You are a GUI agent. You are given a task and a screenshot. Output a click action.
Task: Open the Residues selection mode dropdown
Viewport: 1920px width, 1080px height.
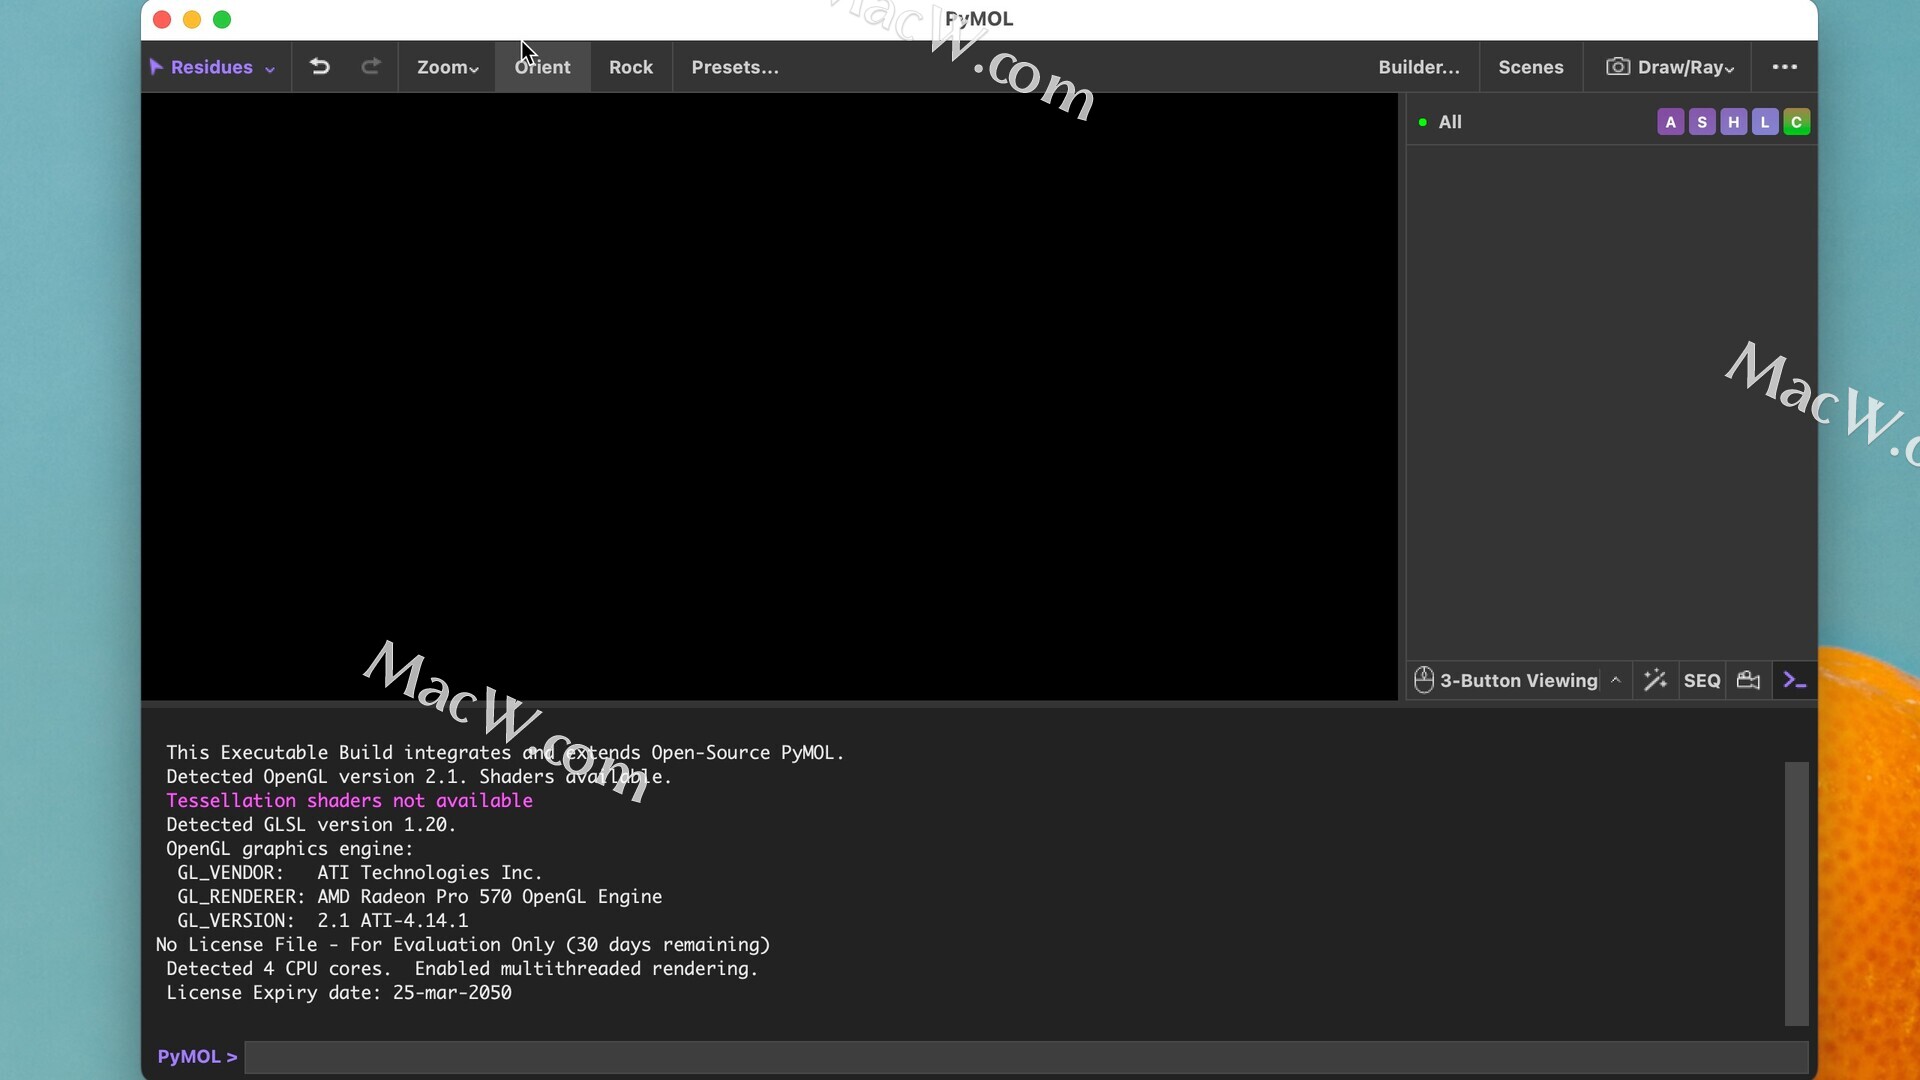click(212, 67)
